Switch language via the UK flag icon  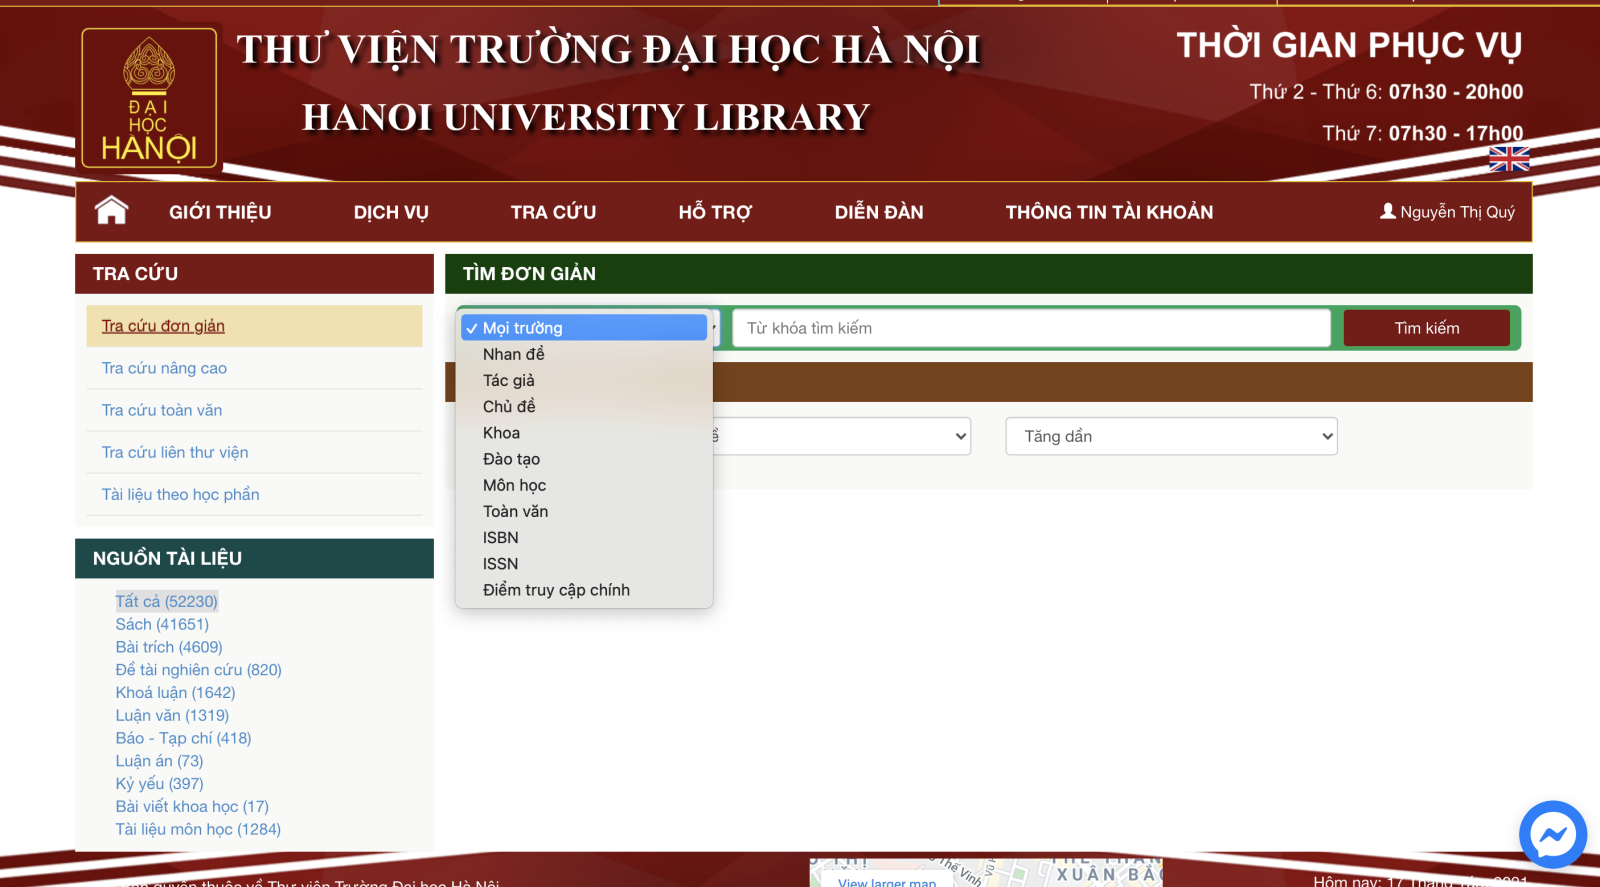tap(1508, 159)
